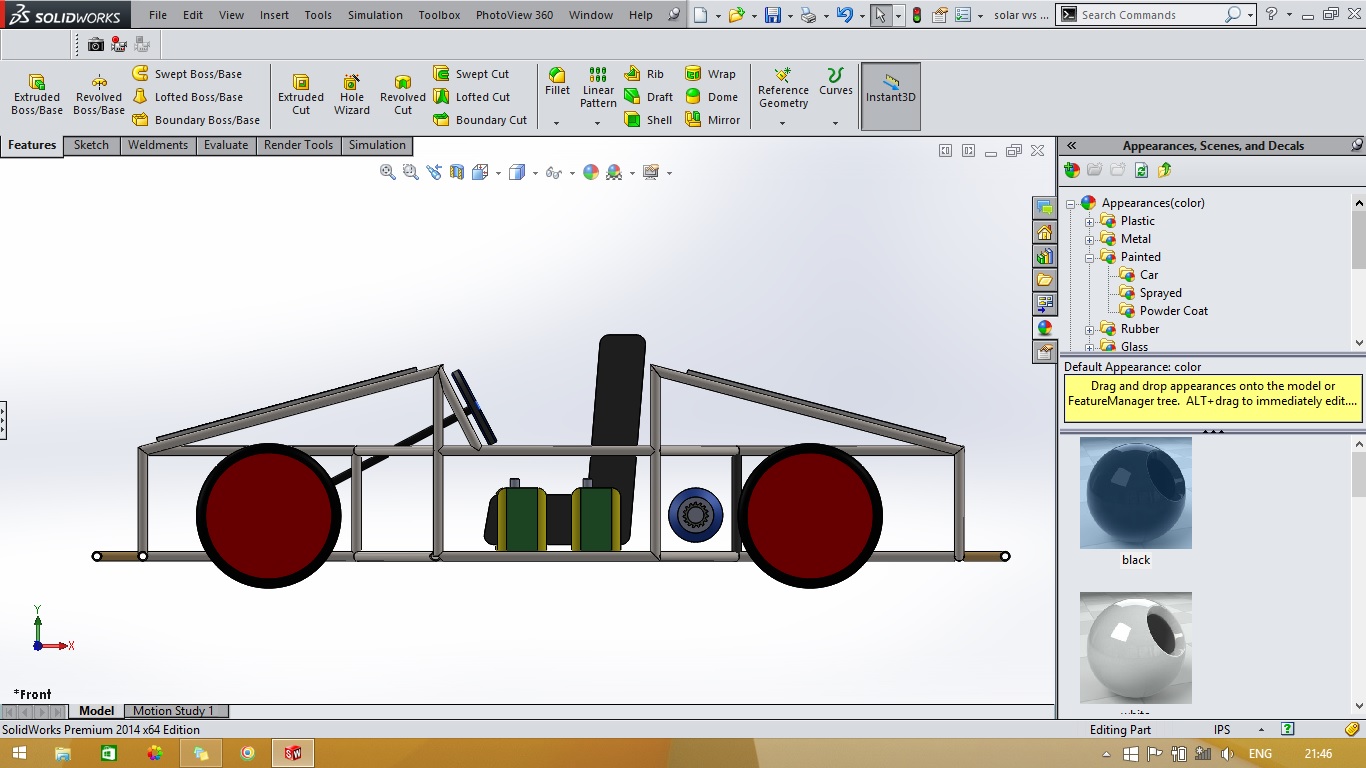Collapse the Painted appearances folder
This screenshot has height=768, width=1366.
click(1089, 257)
